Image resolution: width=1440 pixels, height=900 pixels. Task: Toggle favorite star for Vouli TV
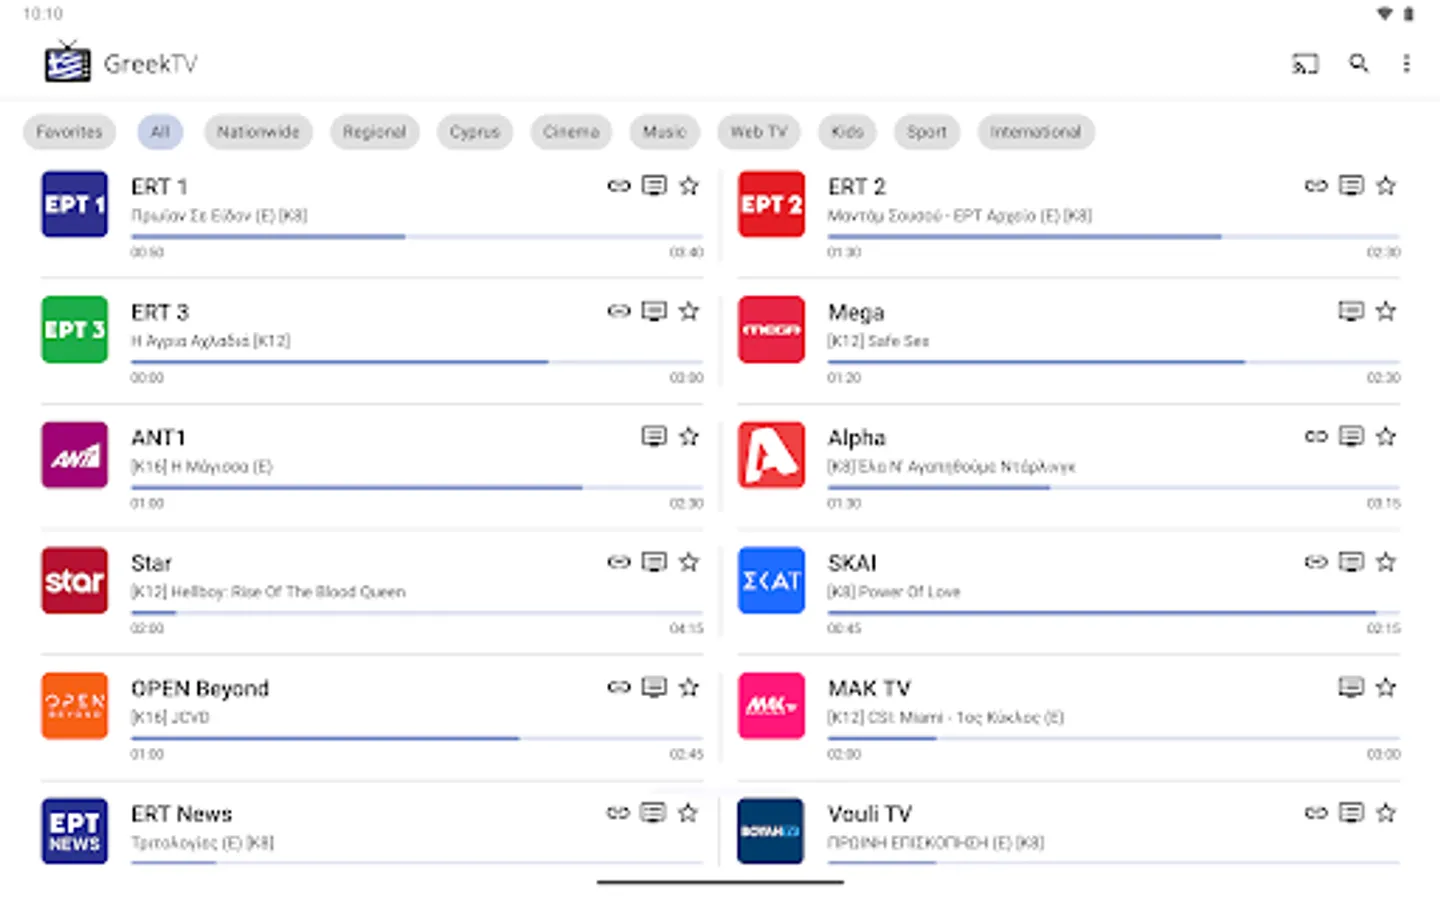[x=1386, y=813]
